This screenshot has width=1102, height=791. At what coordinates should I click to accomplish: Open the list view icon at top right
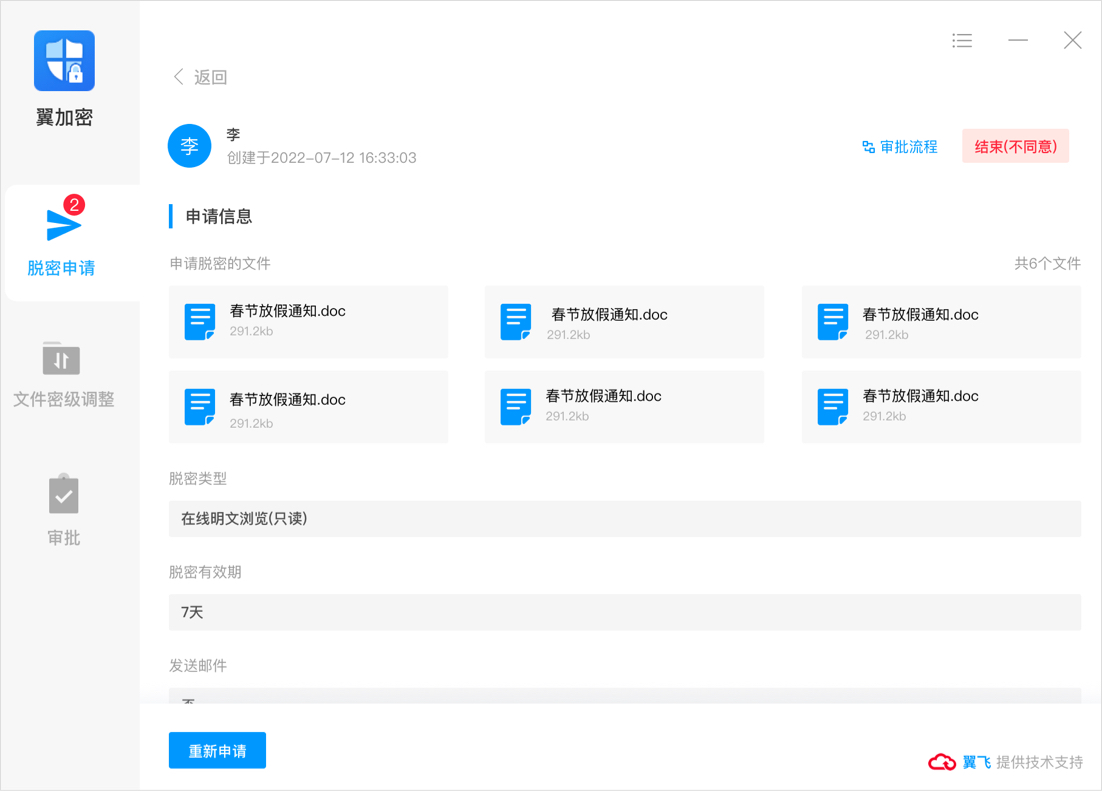(961, 40)
